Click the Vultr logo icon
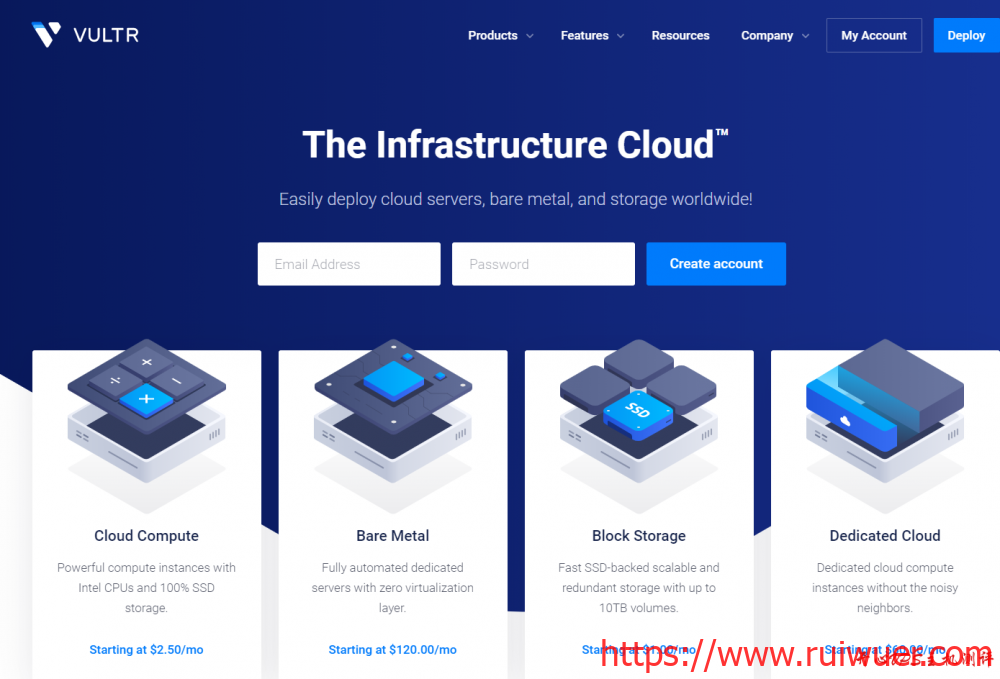Screen dimensions: 1000x679 (x=46, y=34)
